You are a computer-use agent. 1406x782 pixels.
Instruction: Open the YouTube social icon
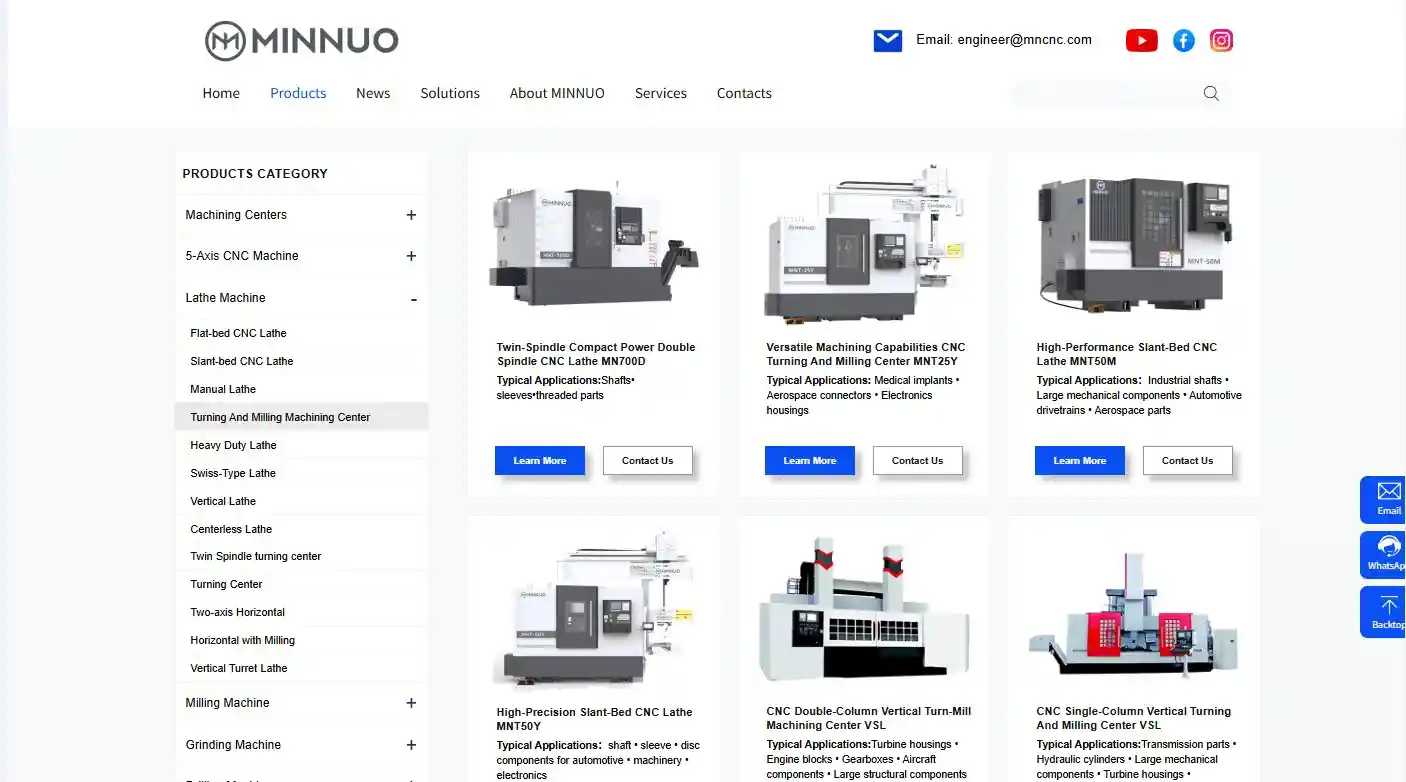[1141, 40]
